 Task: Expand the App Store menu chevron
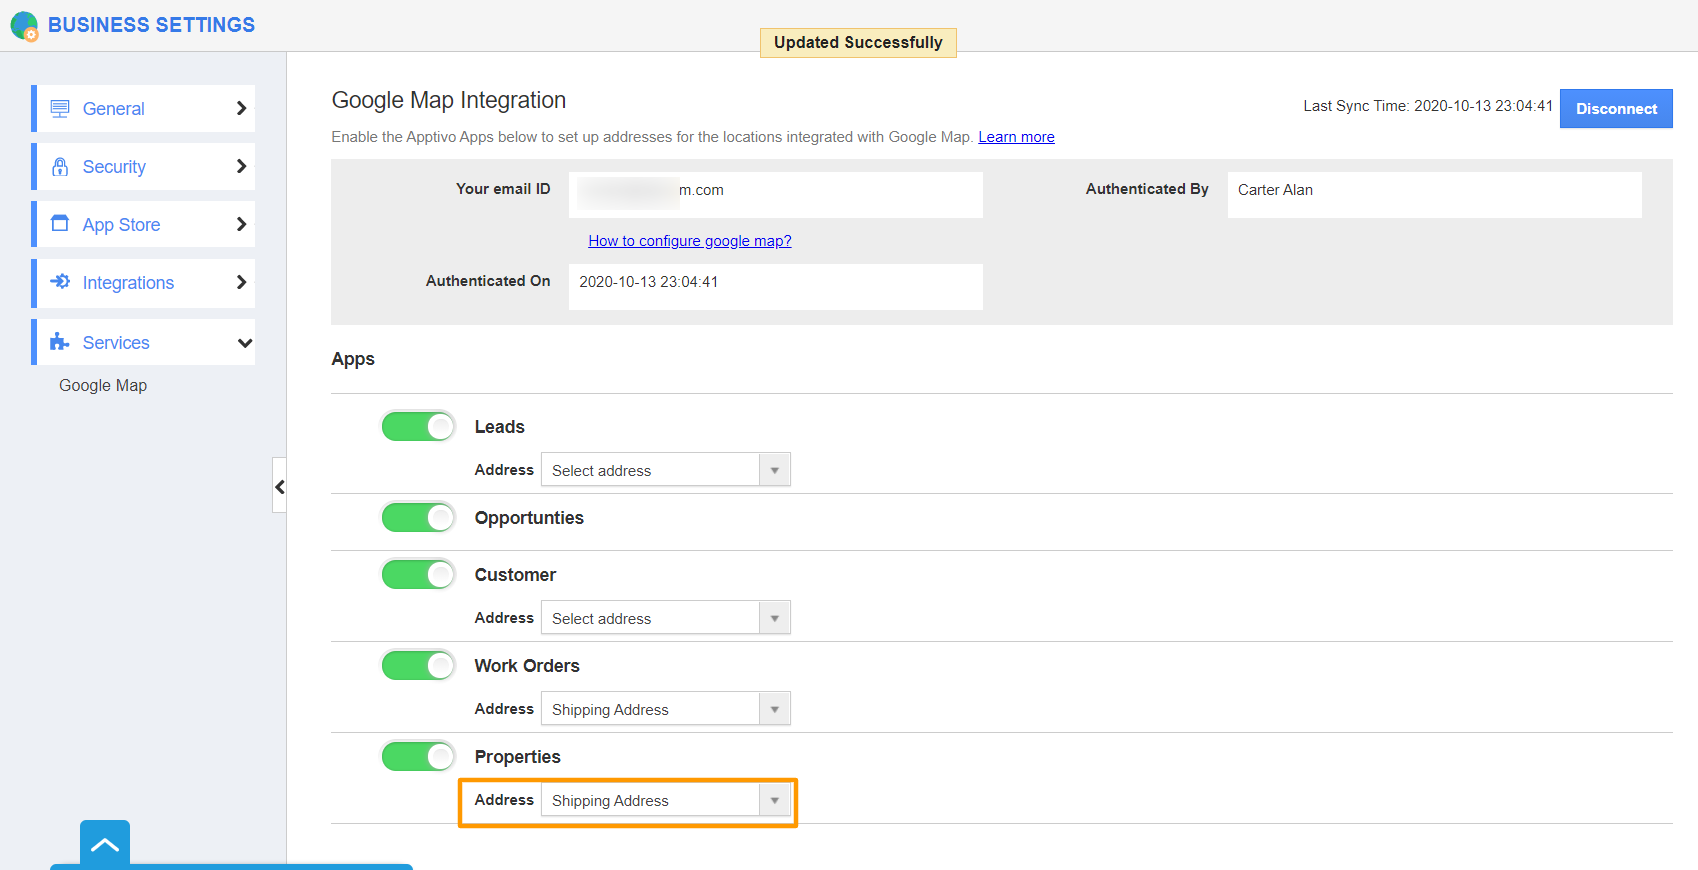pos(241,224)
